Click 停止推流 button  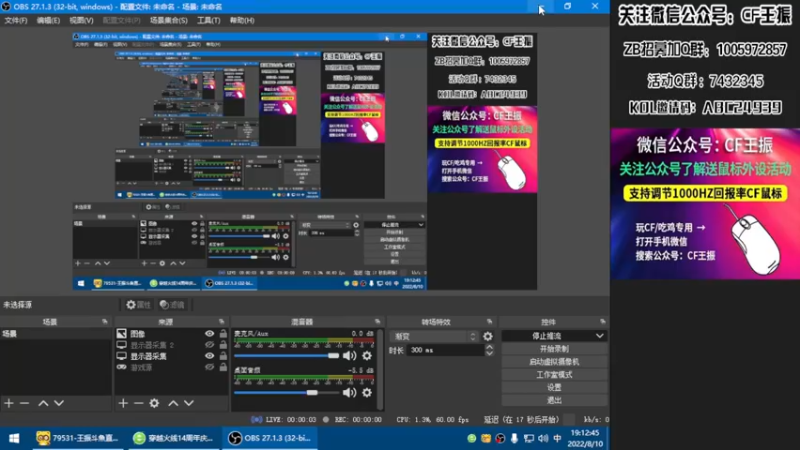(x=547, y=336)
